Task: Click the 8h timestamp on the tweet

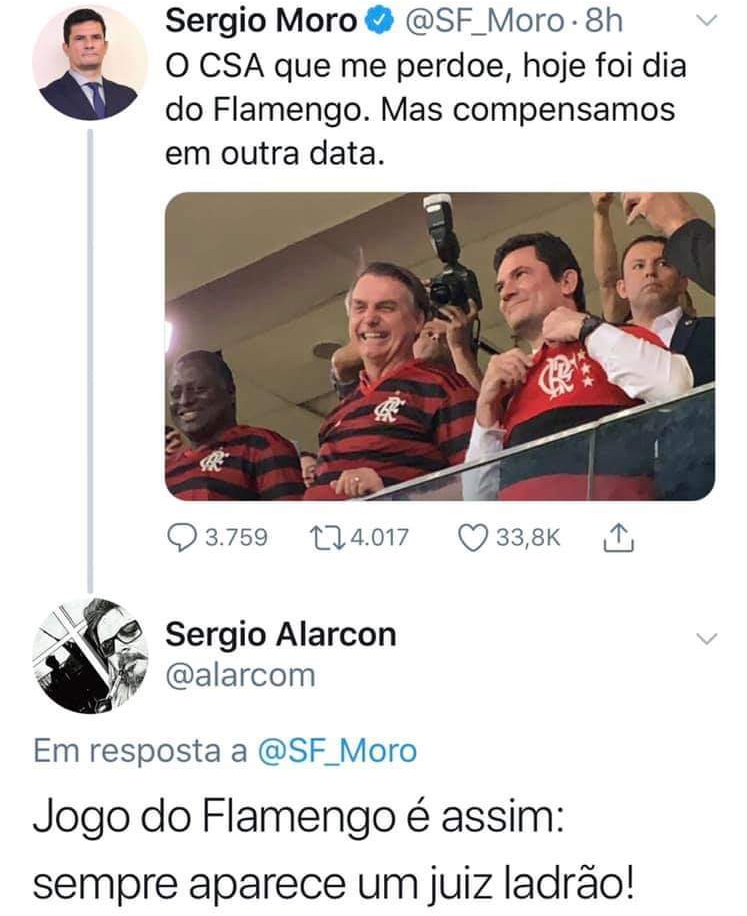Action: [x=604, y=22]
